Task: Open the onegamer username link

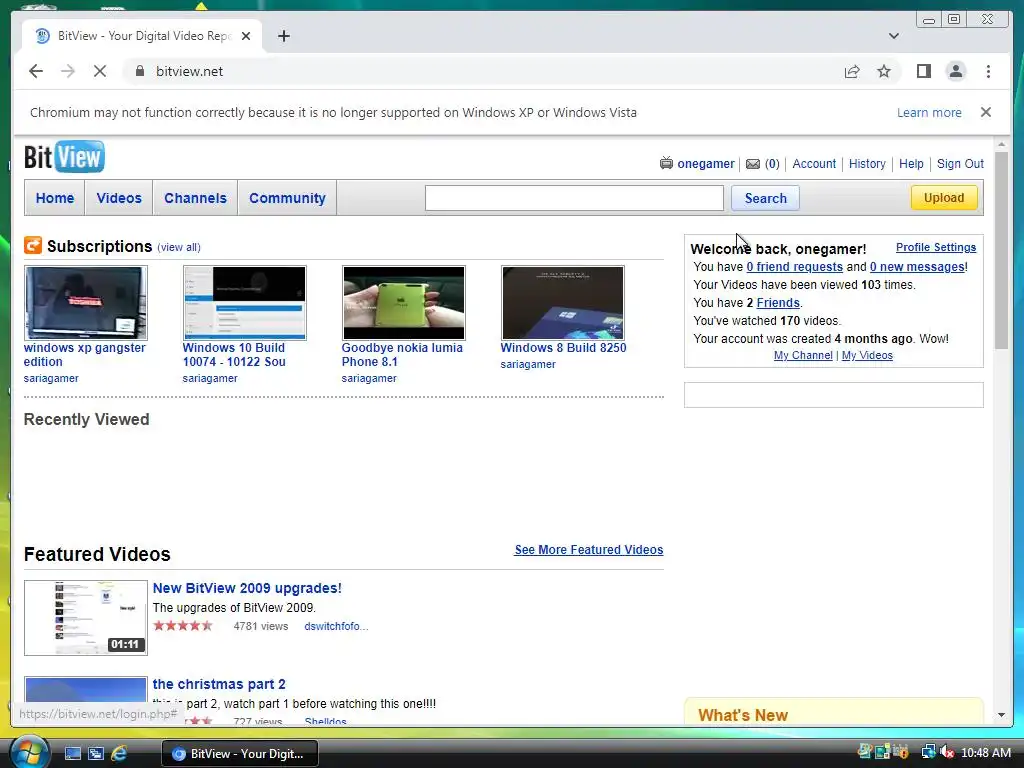Action: coord(705,164)
